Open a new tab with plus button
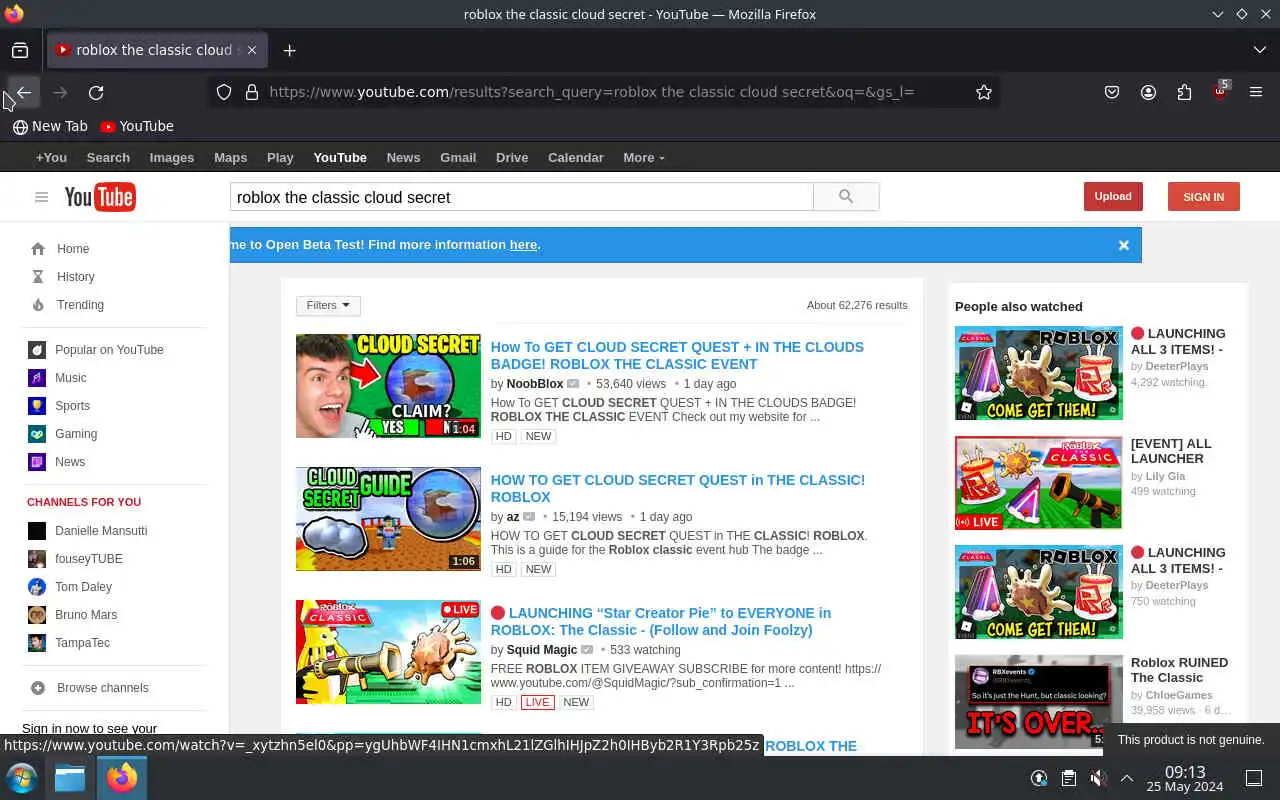This screenshot has width=1280, height=800. (289, 50)
